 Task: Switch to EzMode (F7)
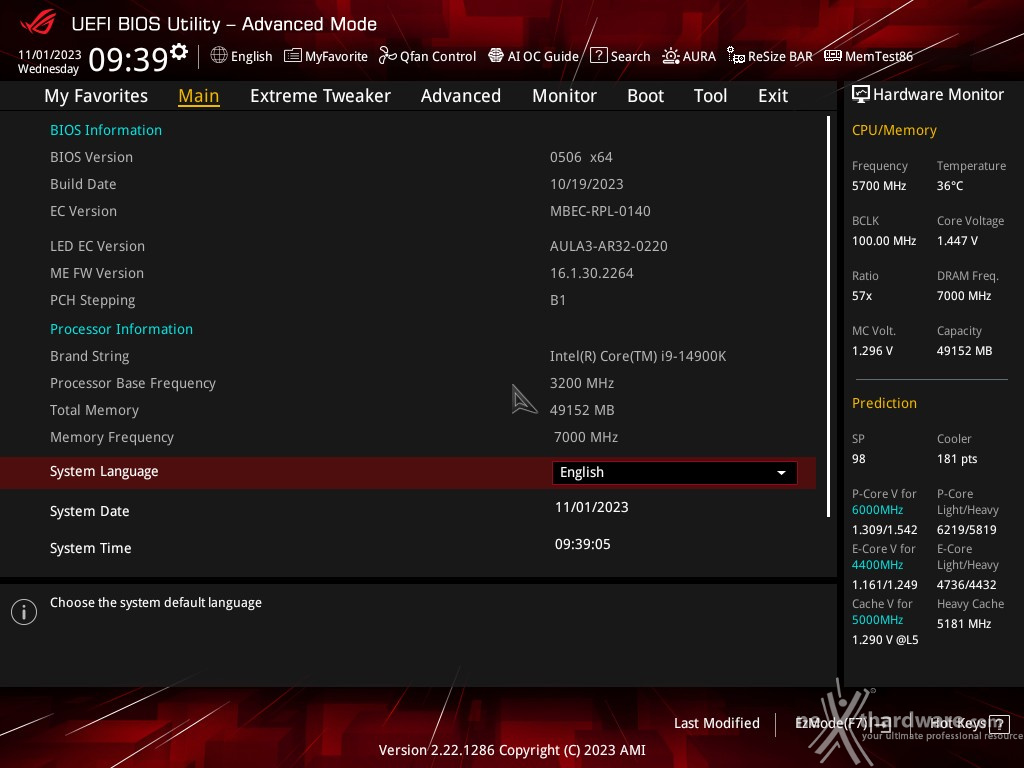[x=842, y=724]
